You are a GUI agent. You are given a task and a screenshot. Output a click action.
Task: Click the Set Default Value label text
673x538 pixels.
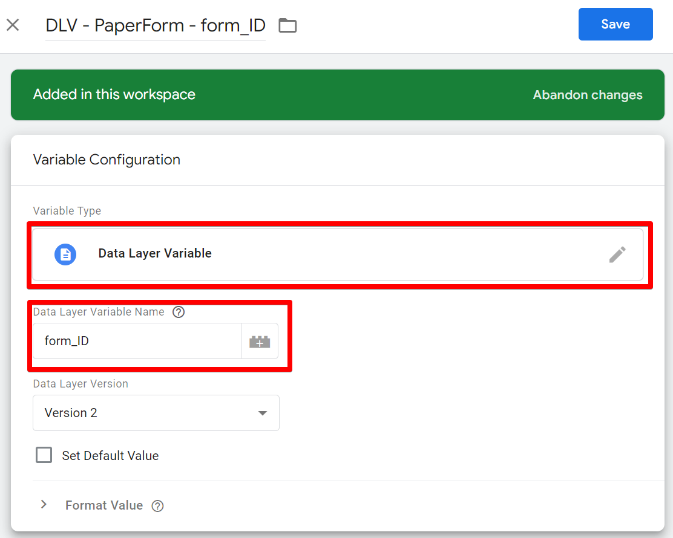coord(110,456)
